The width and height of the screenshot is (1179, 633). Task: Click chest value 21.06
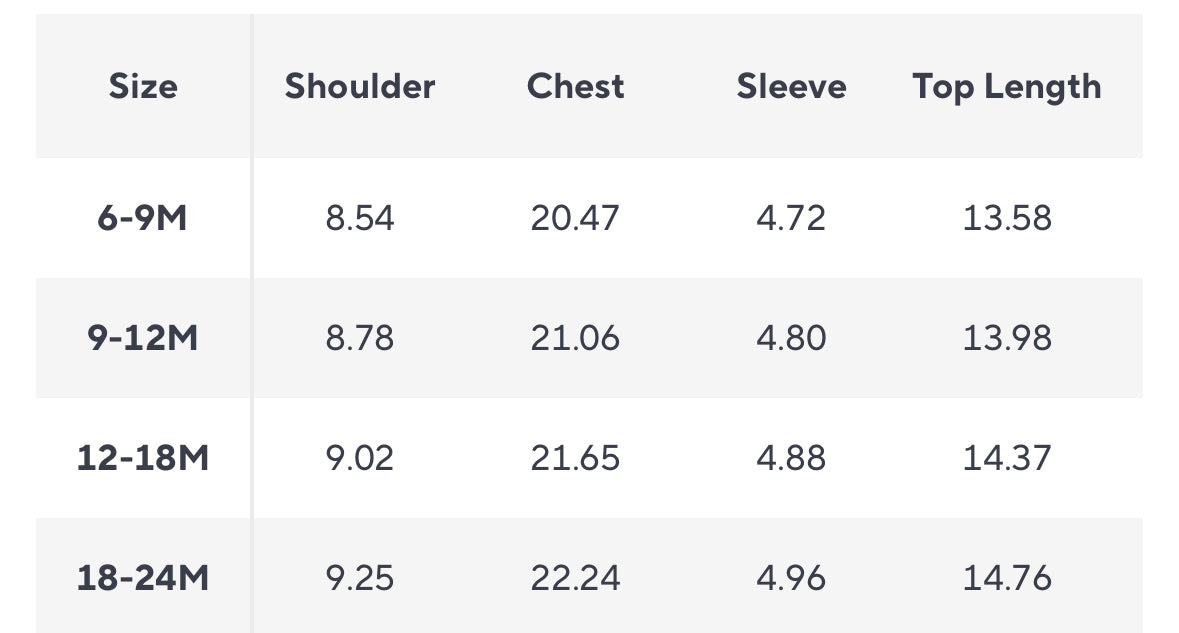coord(575,338)
